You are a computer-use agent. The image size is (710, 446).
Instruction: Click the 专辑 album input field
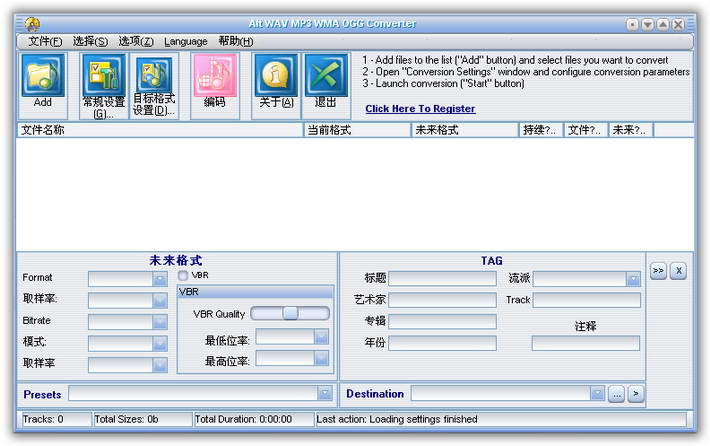442,321
